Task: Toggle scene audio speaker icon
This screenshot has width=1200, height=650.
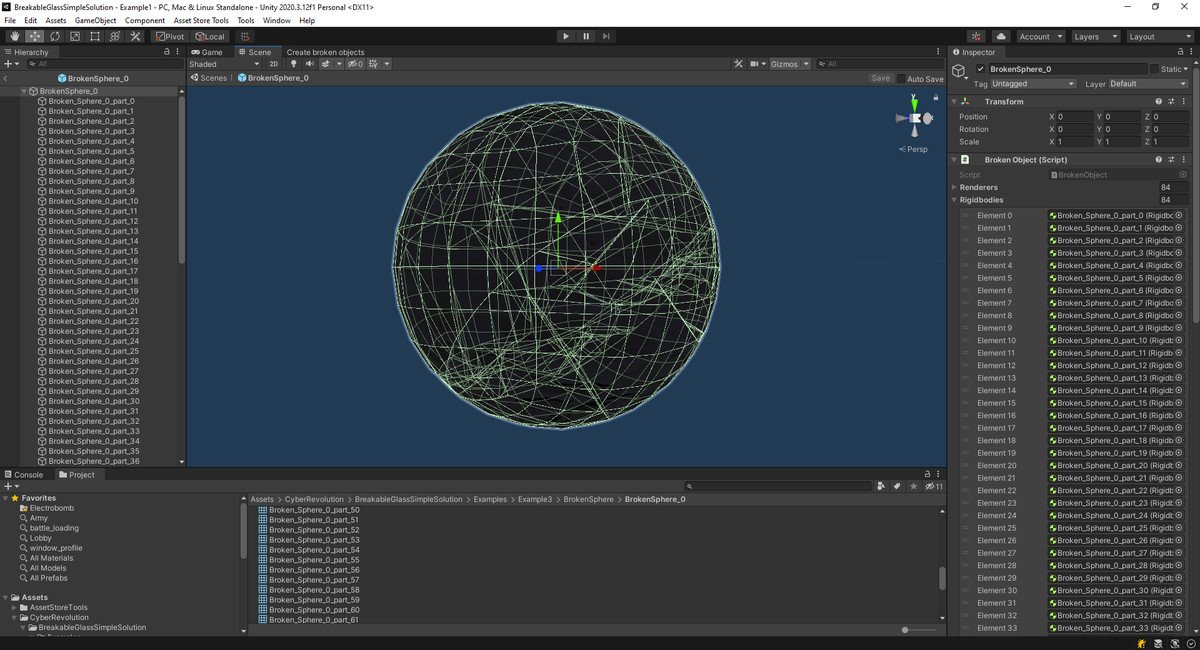Action: (309, 64)
